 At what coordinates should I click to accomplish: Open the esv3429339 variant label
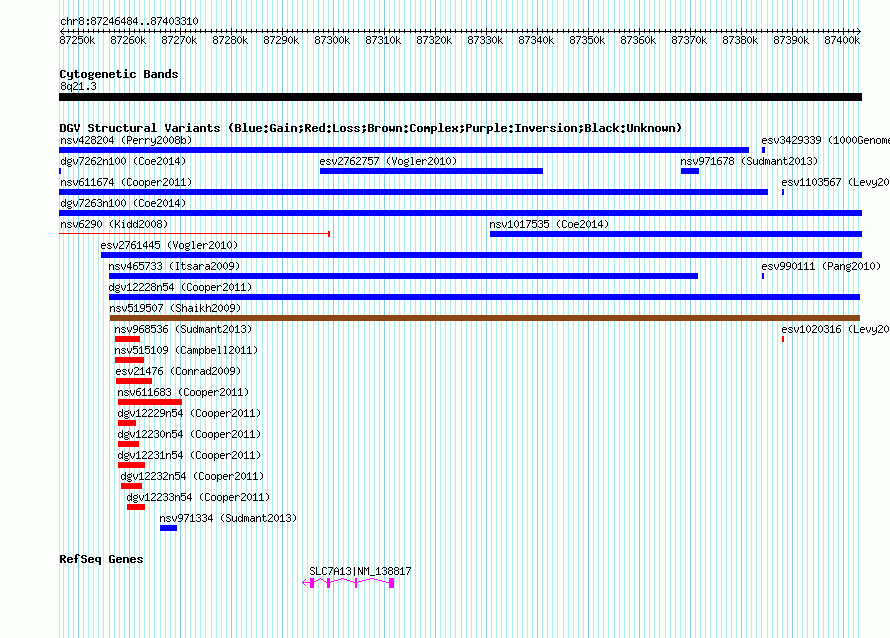825,140
